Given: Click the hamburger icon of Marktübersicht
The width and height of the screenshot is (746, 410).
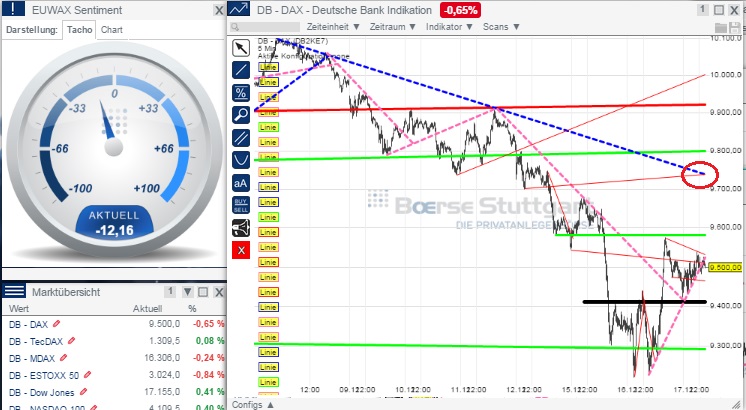Looking at the screenshot, I should point(14,291).
